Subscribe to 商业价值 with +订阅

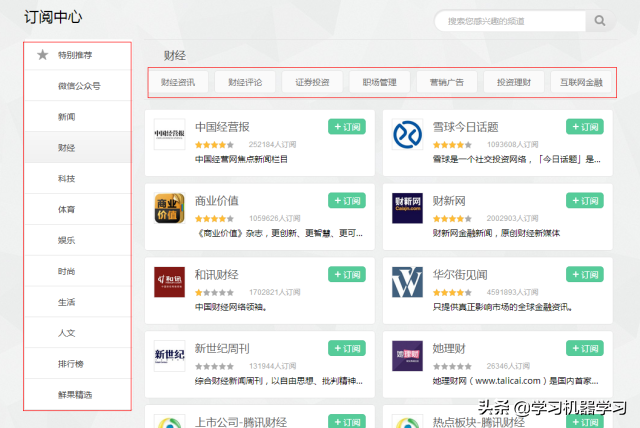pos(347,201)
